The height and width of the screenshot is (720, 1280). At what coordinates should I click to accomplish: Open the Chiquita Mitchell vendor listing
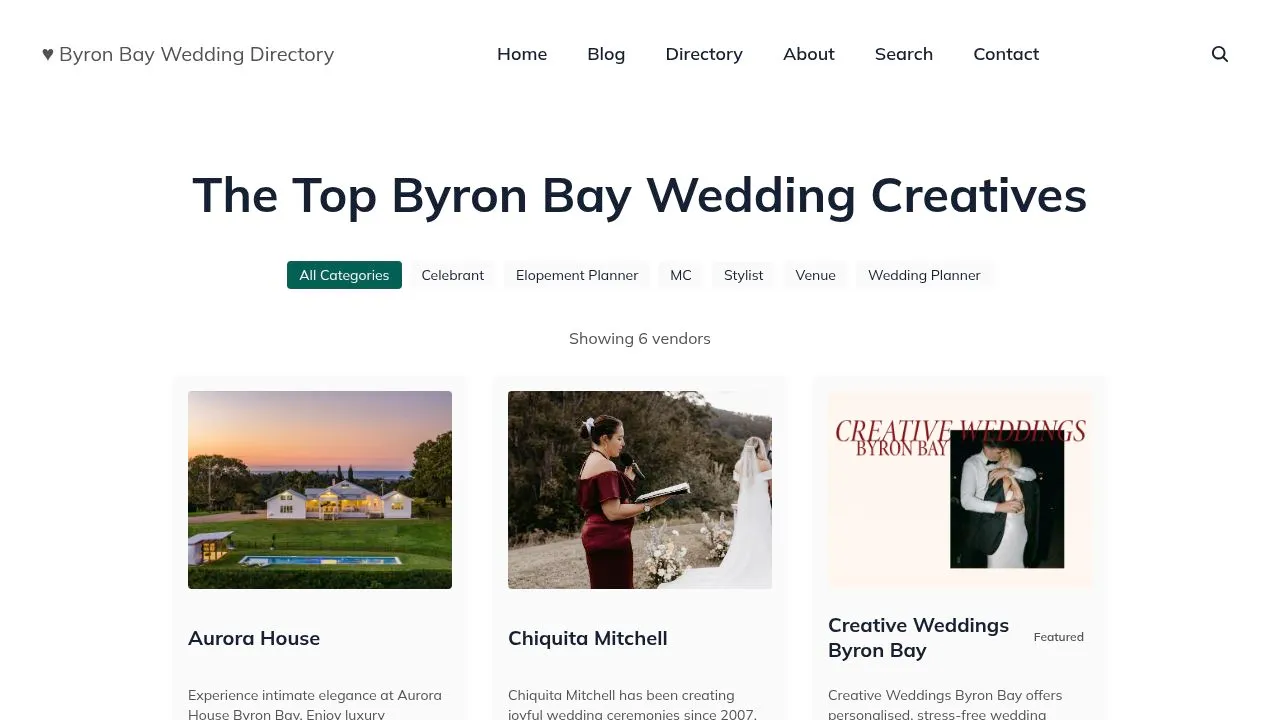(588, 638)
